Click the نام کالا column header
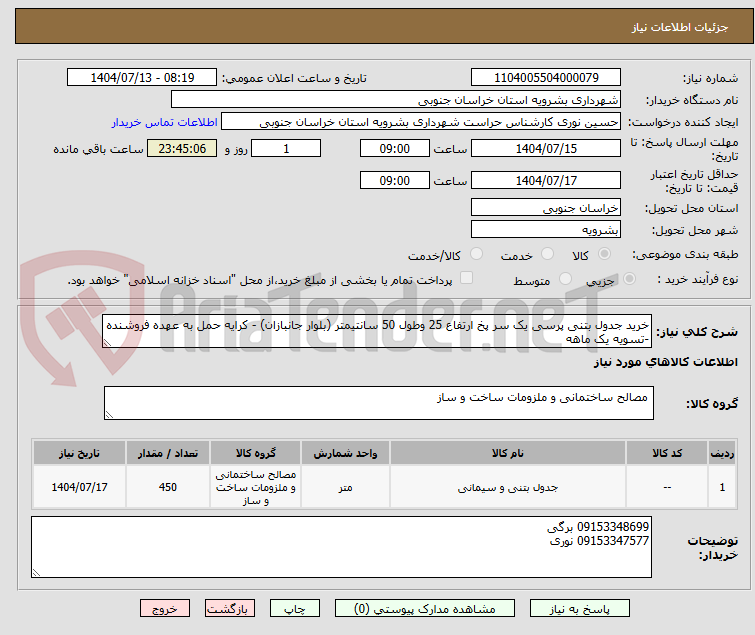This screenshot has height=635, width=755. pyautogui.click(x=508, y=453)
